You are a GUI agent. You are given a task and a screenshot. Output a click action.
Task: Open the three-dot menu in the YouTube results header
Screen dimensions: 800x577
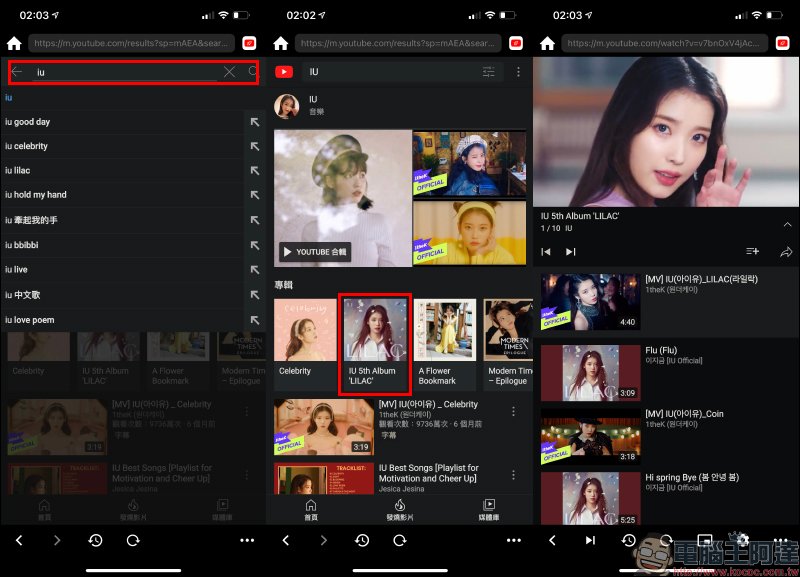(518, 72)
